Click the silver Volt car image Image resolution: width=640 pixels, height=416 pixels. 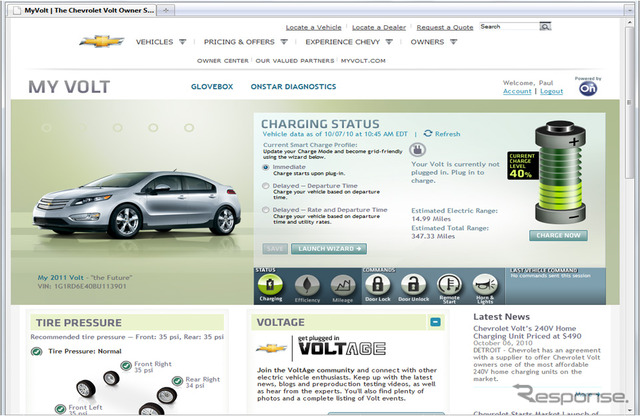(x=137, y=204)
